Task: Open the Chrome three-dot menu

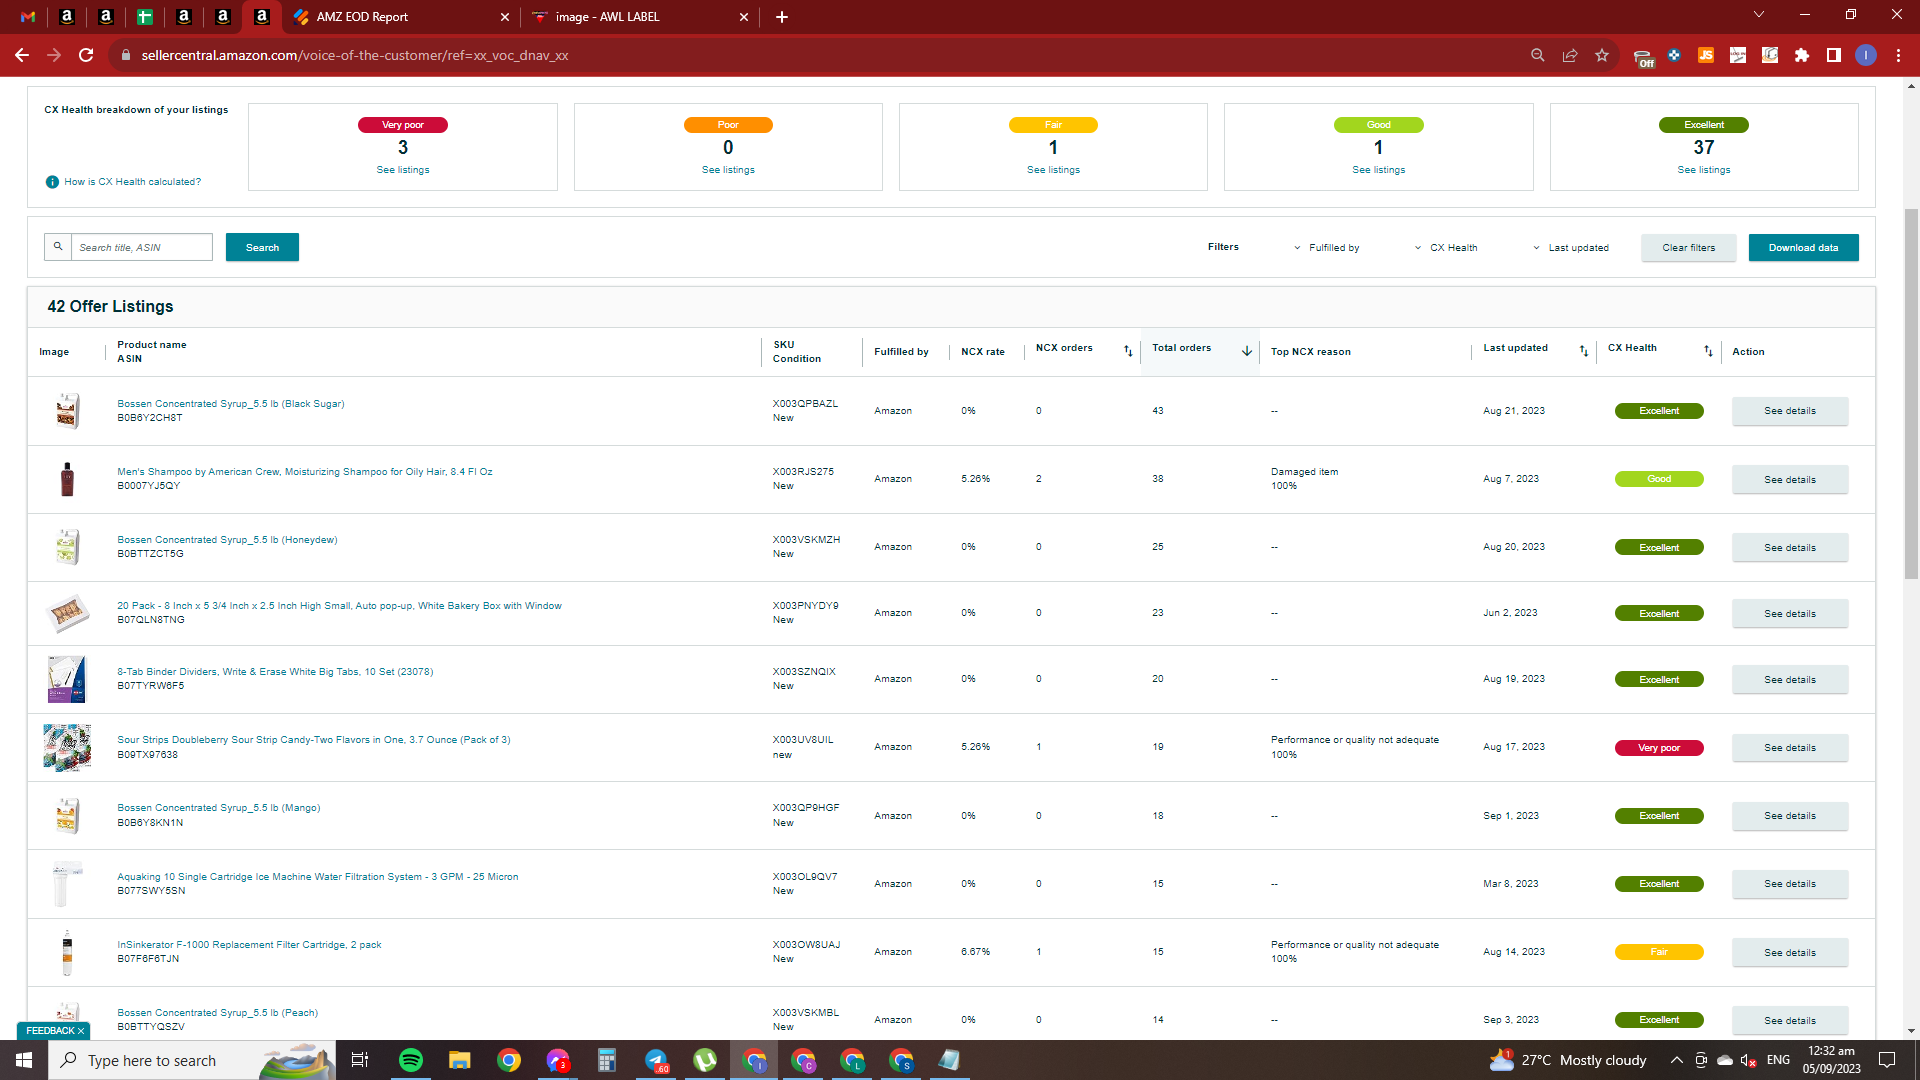Action: click(x=1898, y=55)
